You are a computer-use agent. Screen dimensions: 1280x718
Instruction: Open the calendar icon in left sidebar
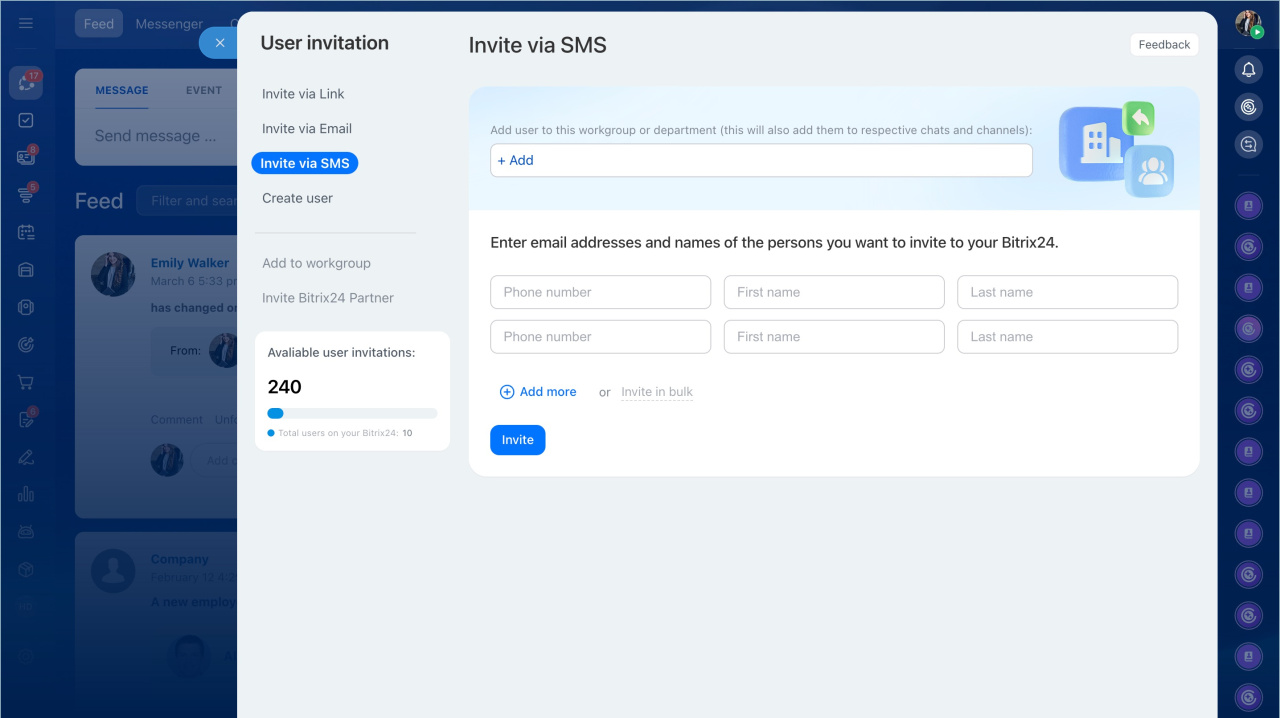coord(26,232)
